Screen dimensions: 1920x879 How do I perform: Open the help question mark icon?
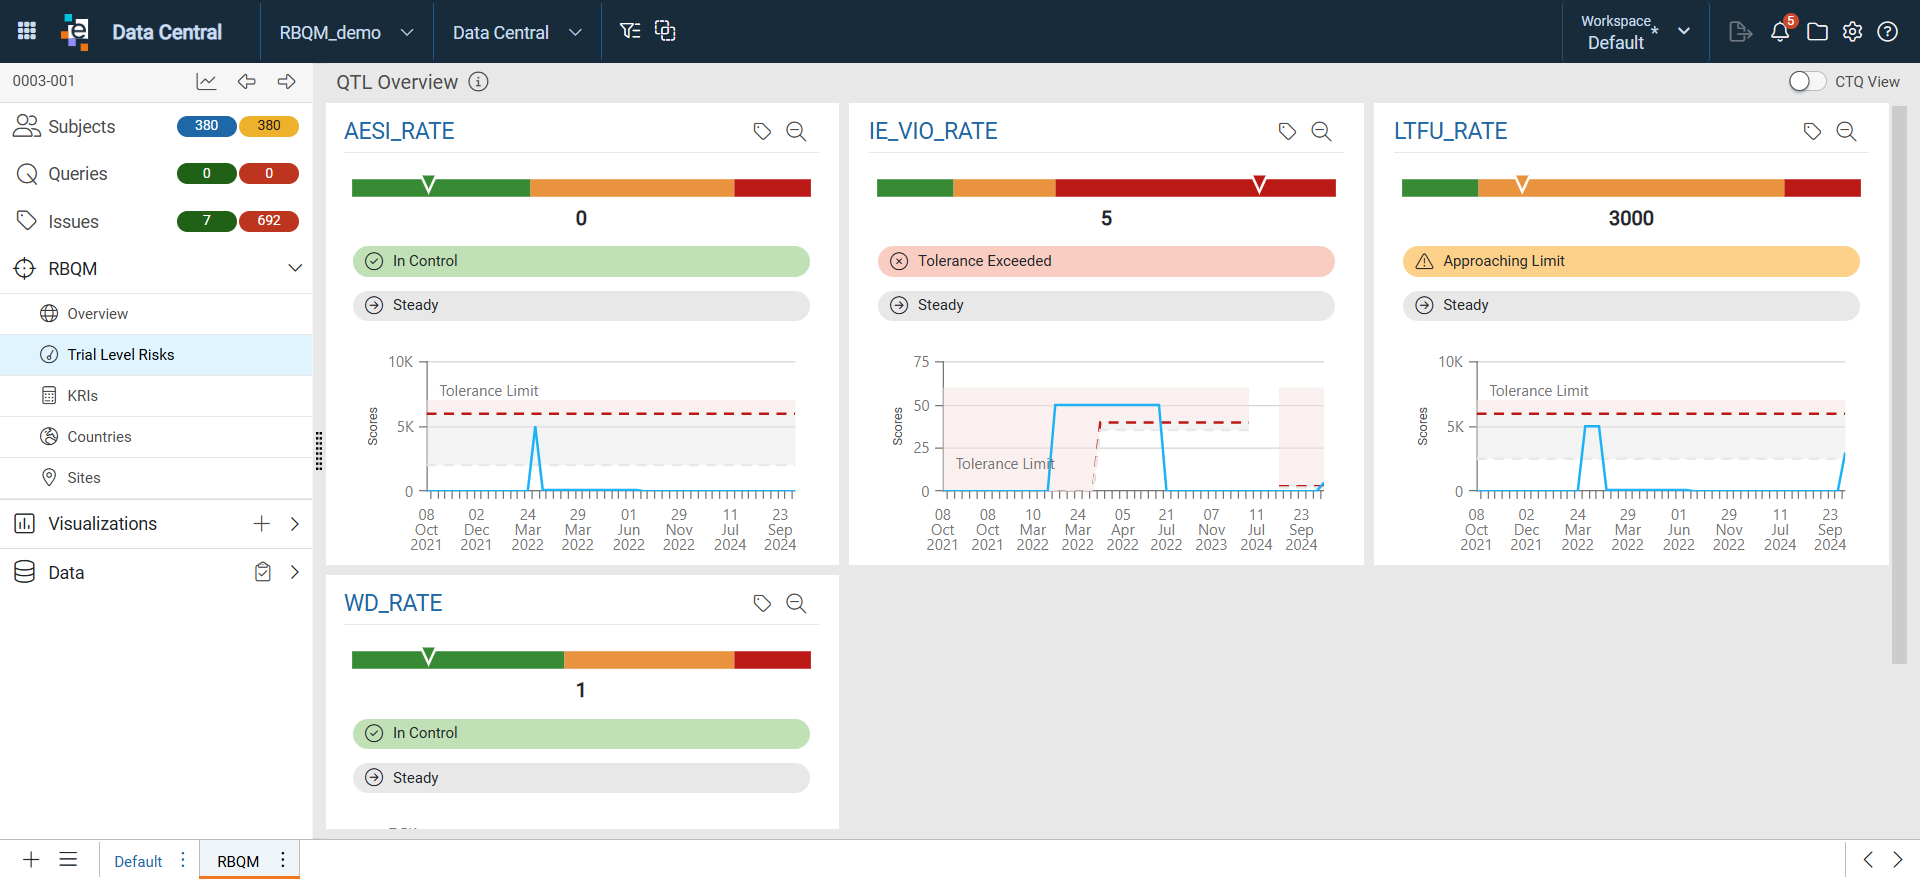[x=1888, y=32]
